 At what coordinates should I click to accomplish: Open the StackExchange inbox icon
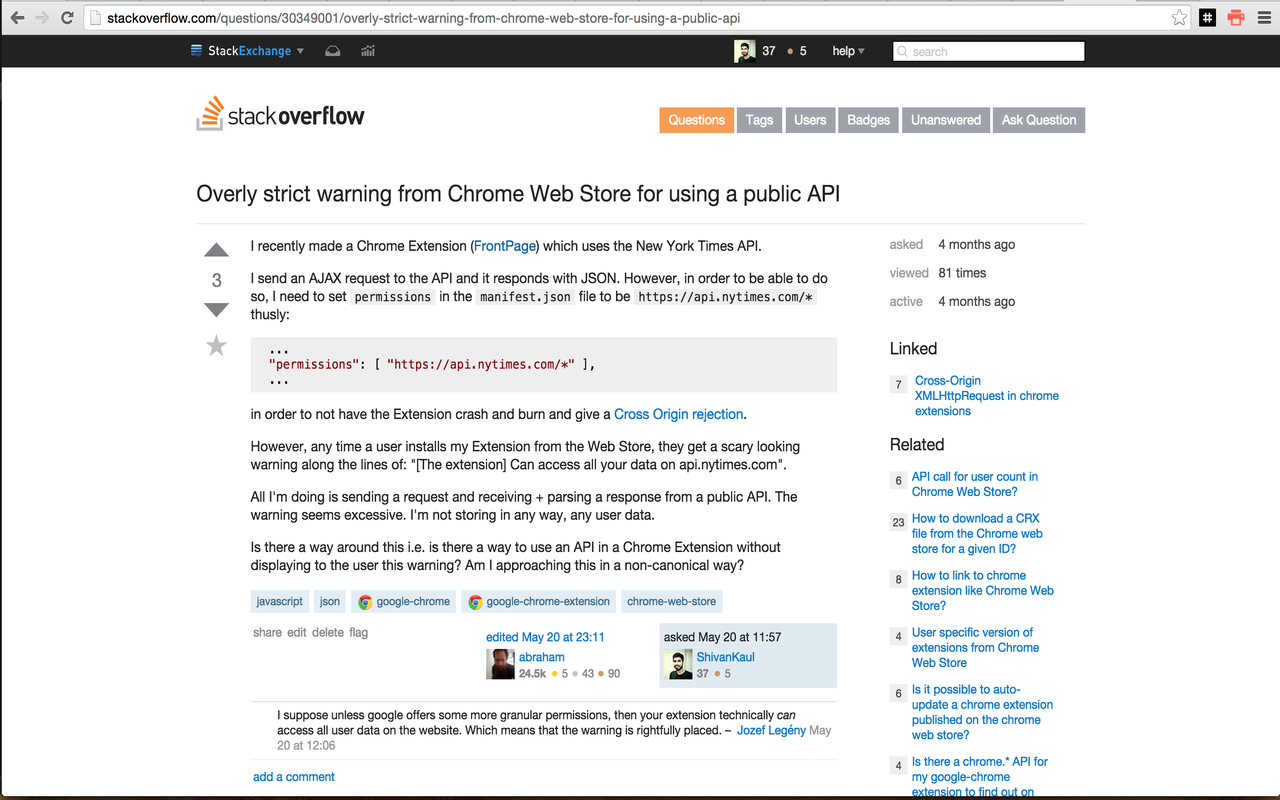click(333, 51)
